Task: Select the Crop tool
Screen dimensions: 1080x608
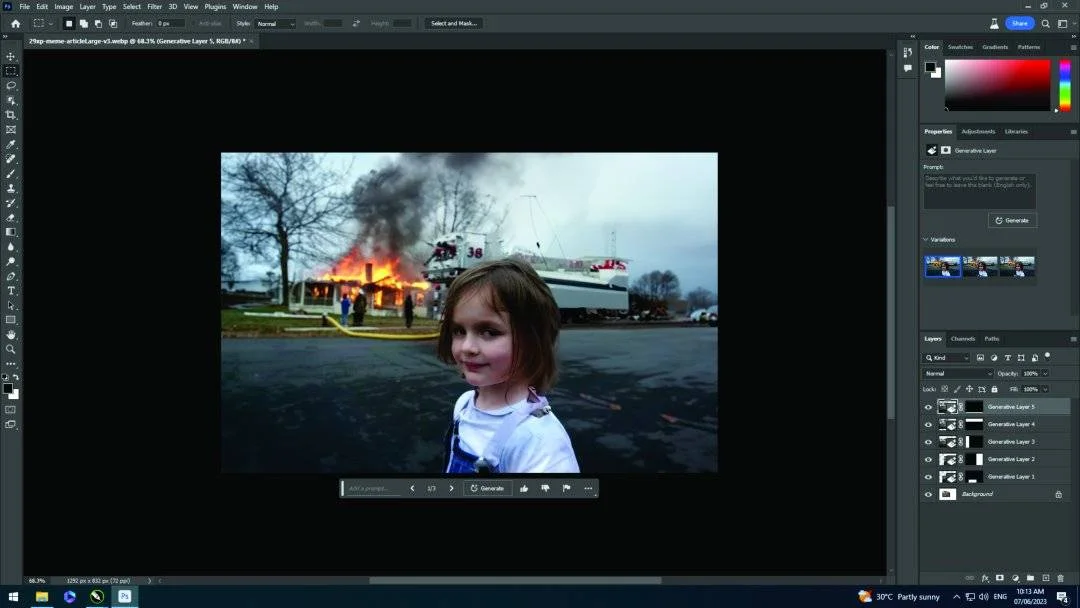Action: (x=11, y=115)
